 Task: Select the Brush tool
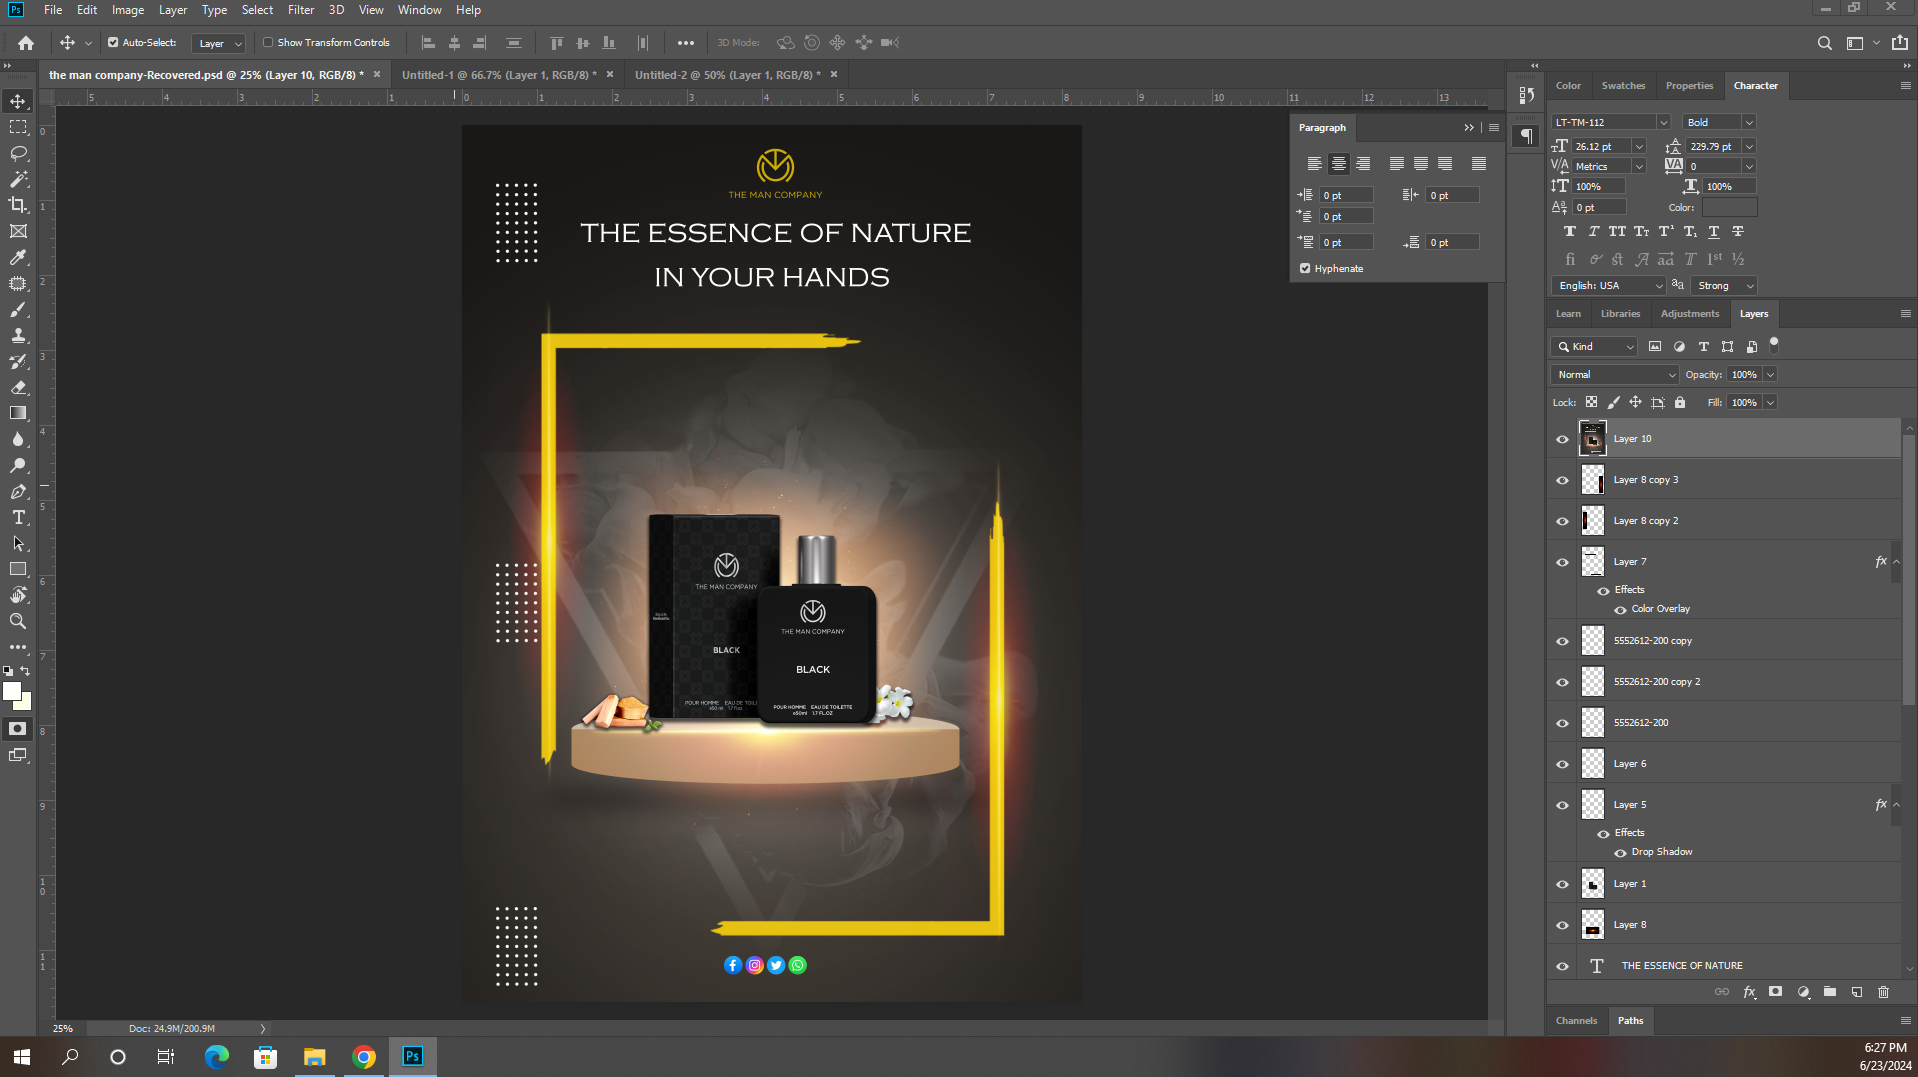18,309
